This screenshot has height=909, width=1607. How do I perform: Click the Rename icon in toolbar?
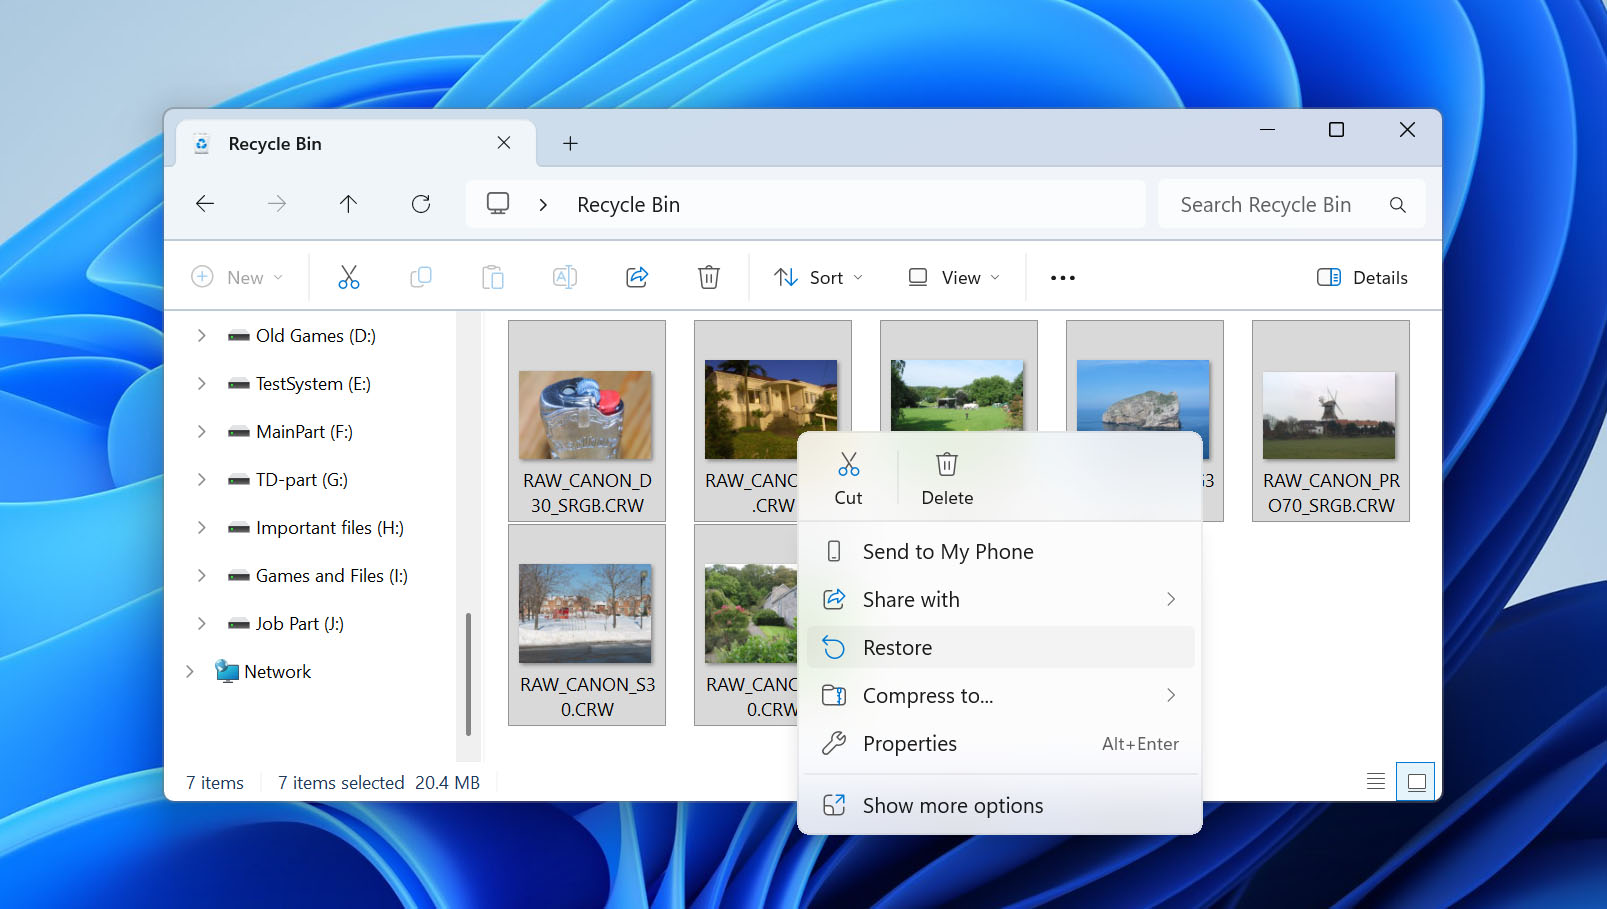point(565,277)
